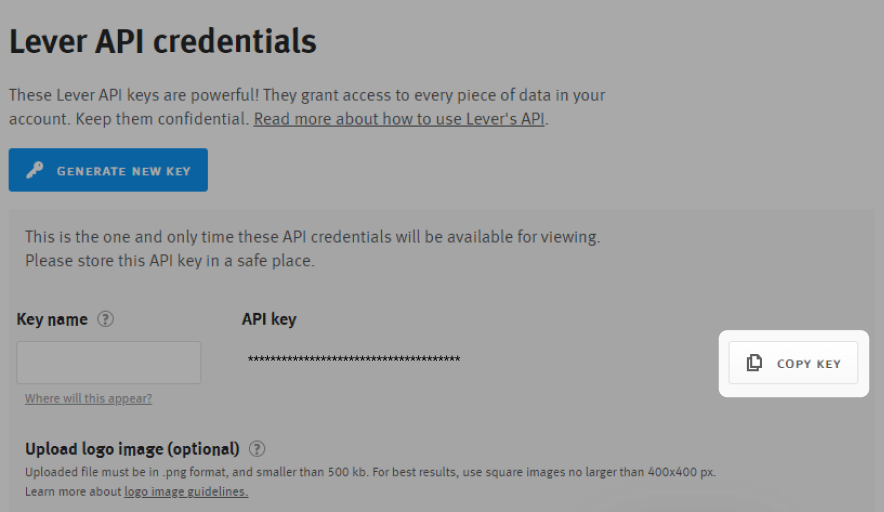Open the help icon beside Upload logo image
Screen dimensions: 884x512
pyautogui.click(x=257, y=449)
